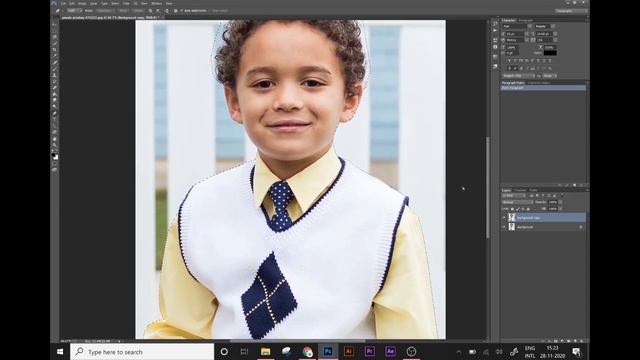Select the Brush tool
The image size is (640, 360).
[54, 69]
